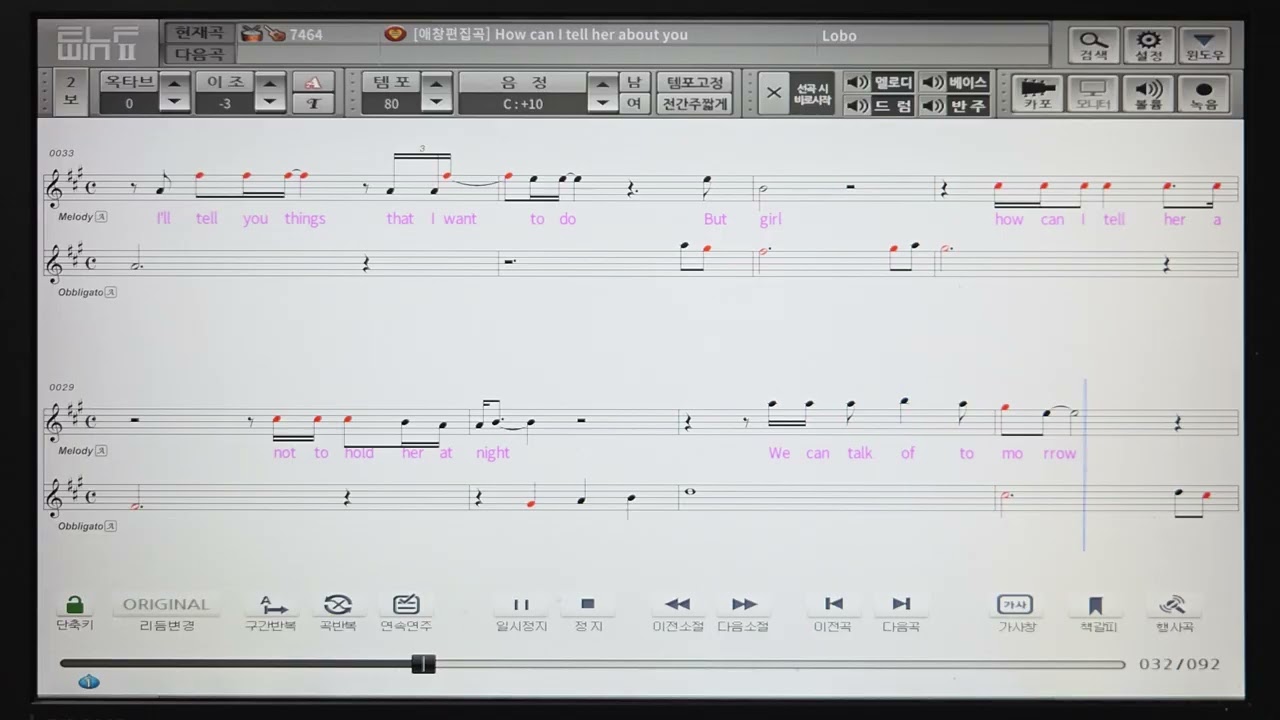The width and height of the screenshot is (1280, 720).
Task: Stop playback with 정지
Action: coord(588,613)
